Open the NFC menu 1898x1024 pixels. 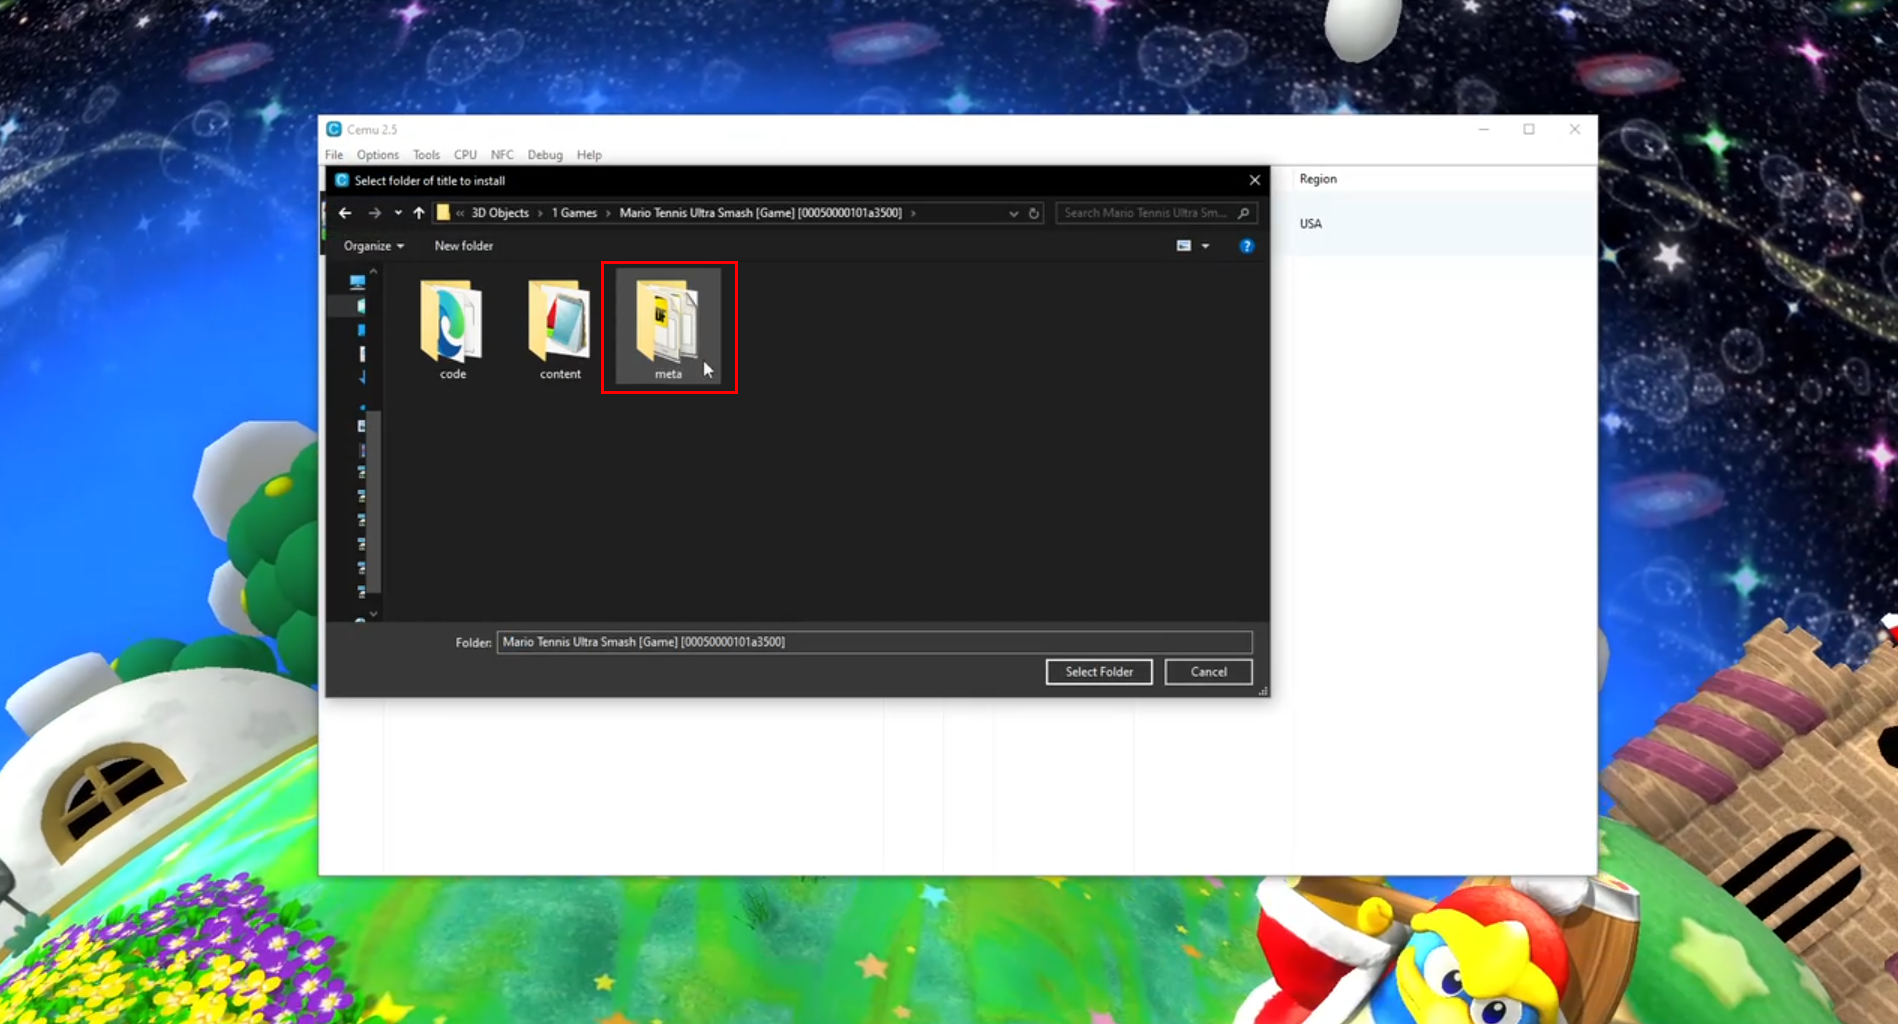pyautogui.click(x=501, y=155)
